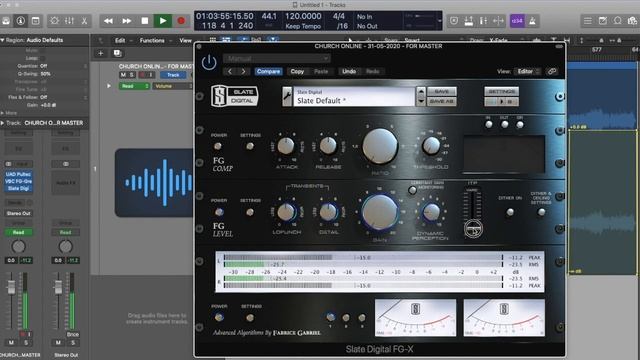Image resolution: width=640 pixels, height=360 pixels.
Task: Open the Loop Browser icon
Action: (618, 21)
